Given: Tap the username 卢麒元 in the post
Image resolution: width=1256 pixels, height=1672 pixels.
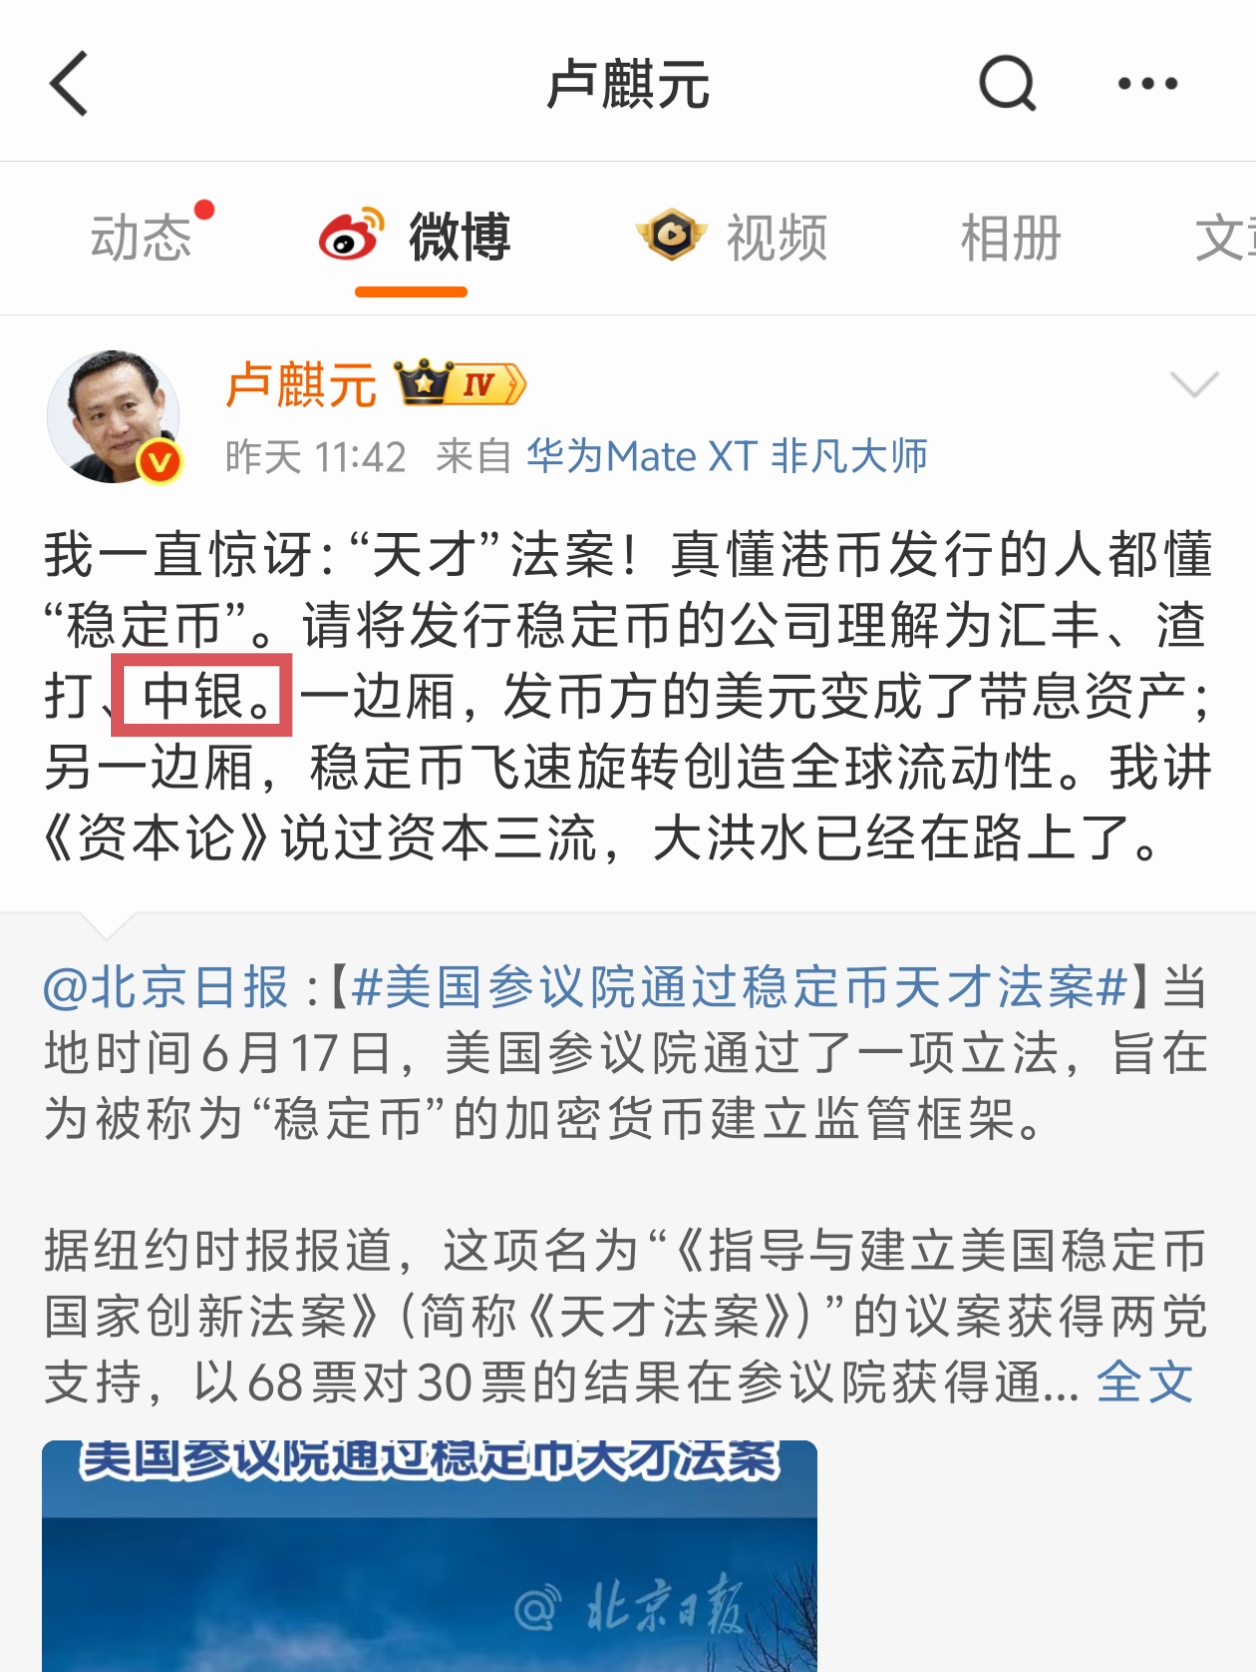Looking at the screenshot, I should pyautogui.click(x=300, y=385).
